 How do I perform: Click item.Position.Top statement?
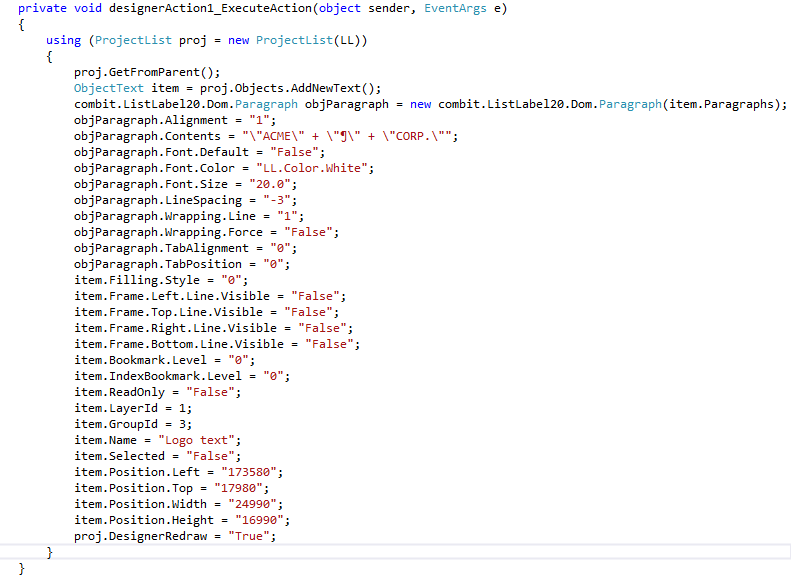point(172,488)
